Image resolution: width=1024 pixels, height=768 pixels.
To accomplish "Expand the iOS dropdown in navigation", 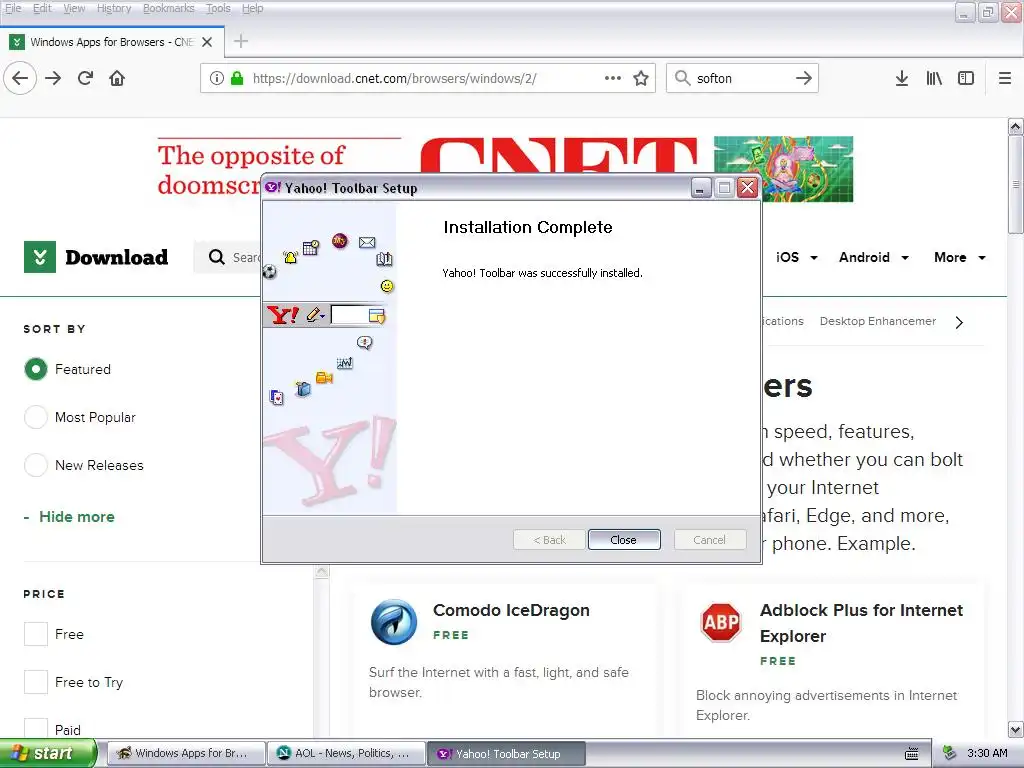I will [x=797, y=257].
